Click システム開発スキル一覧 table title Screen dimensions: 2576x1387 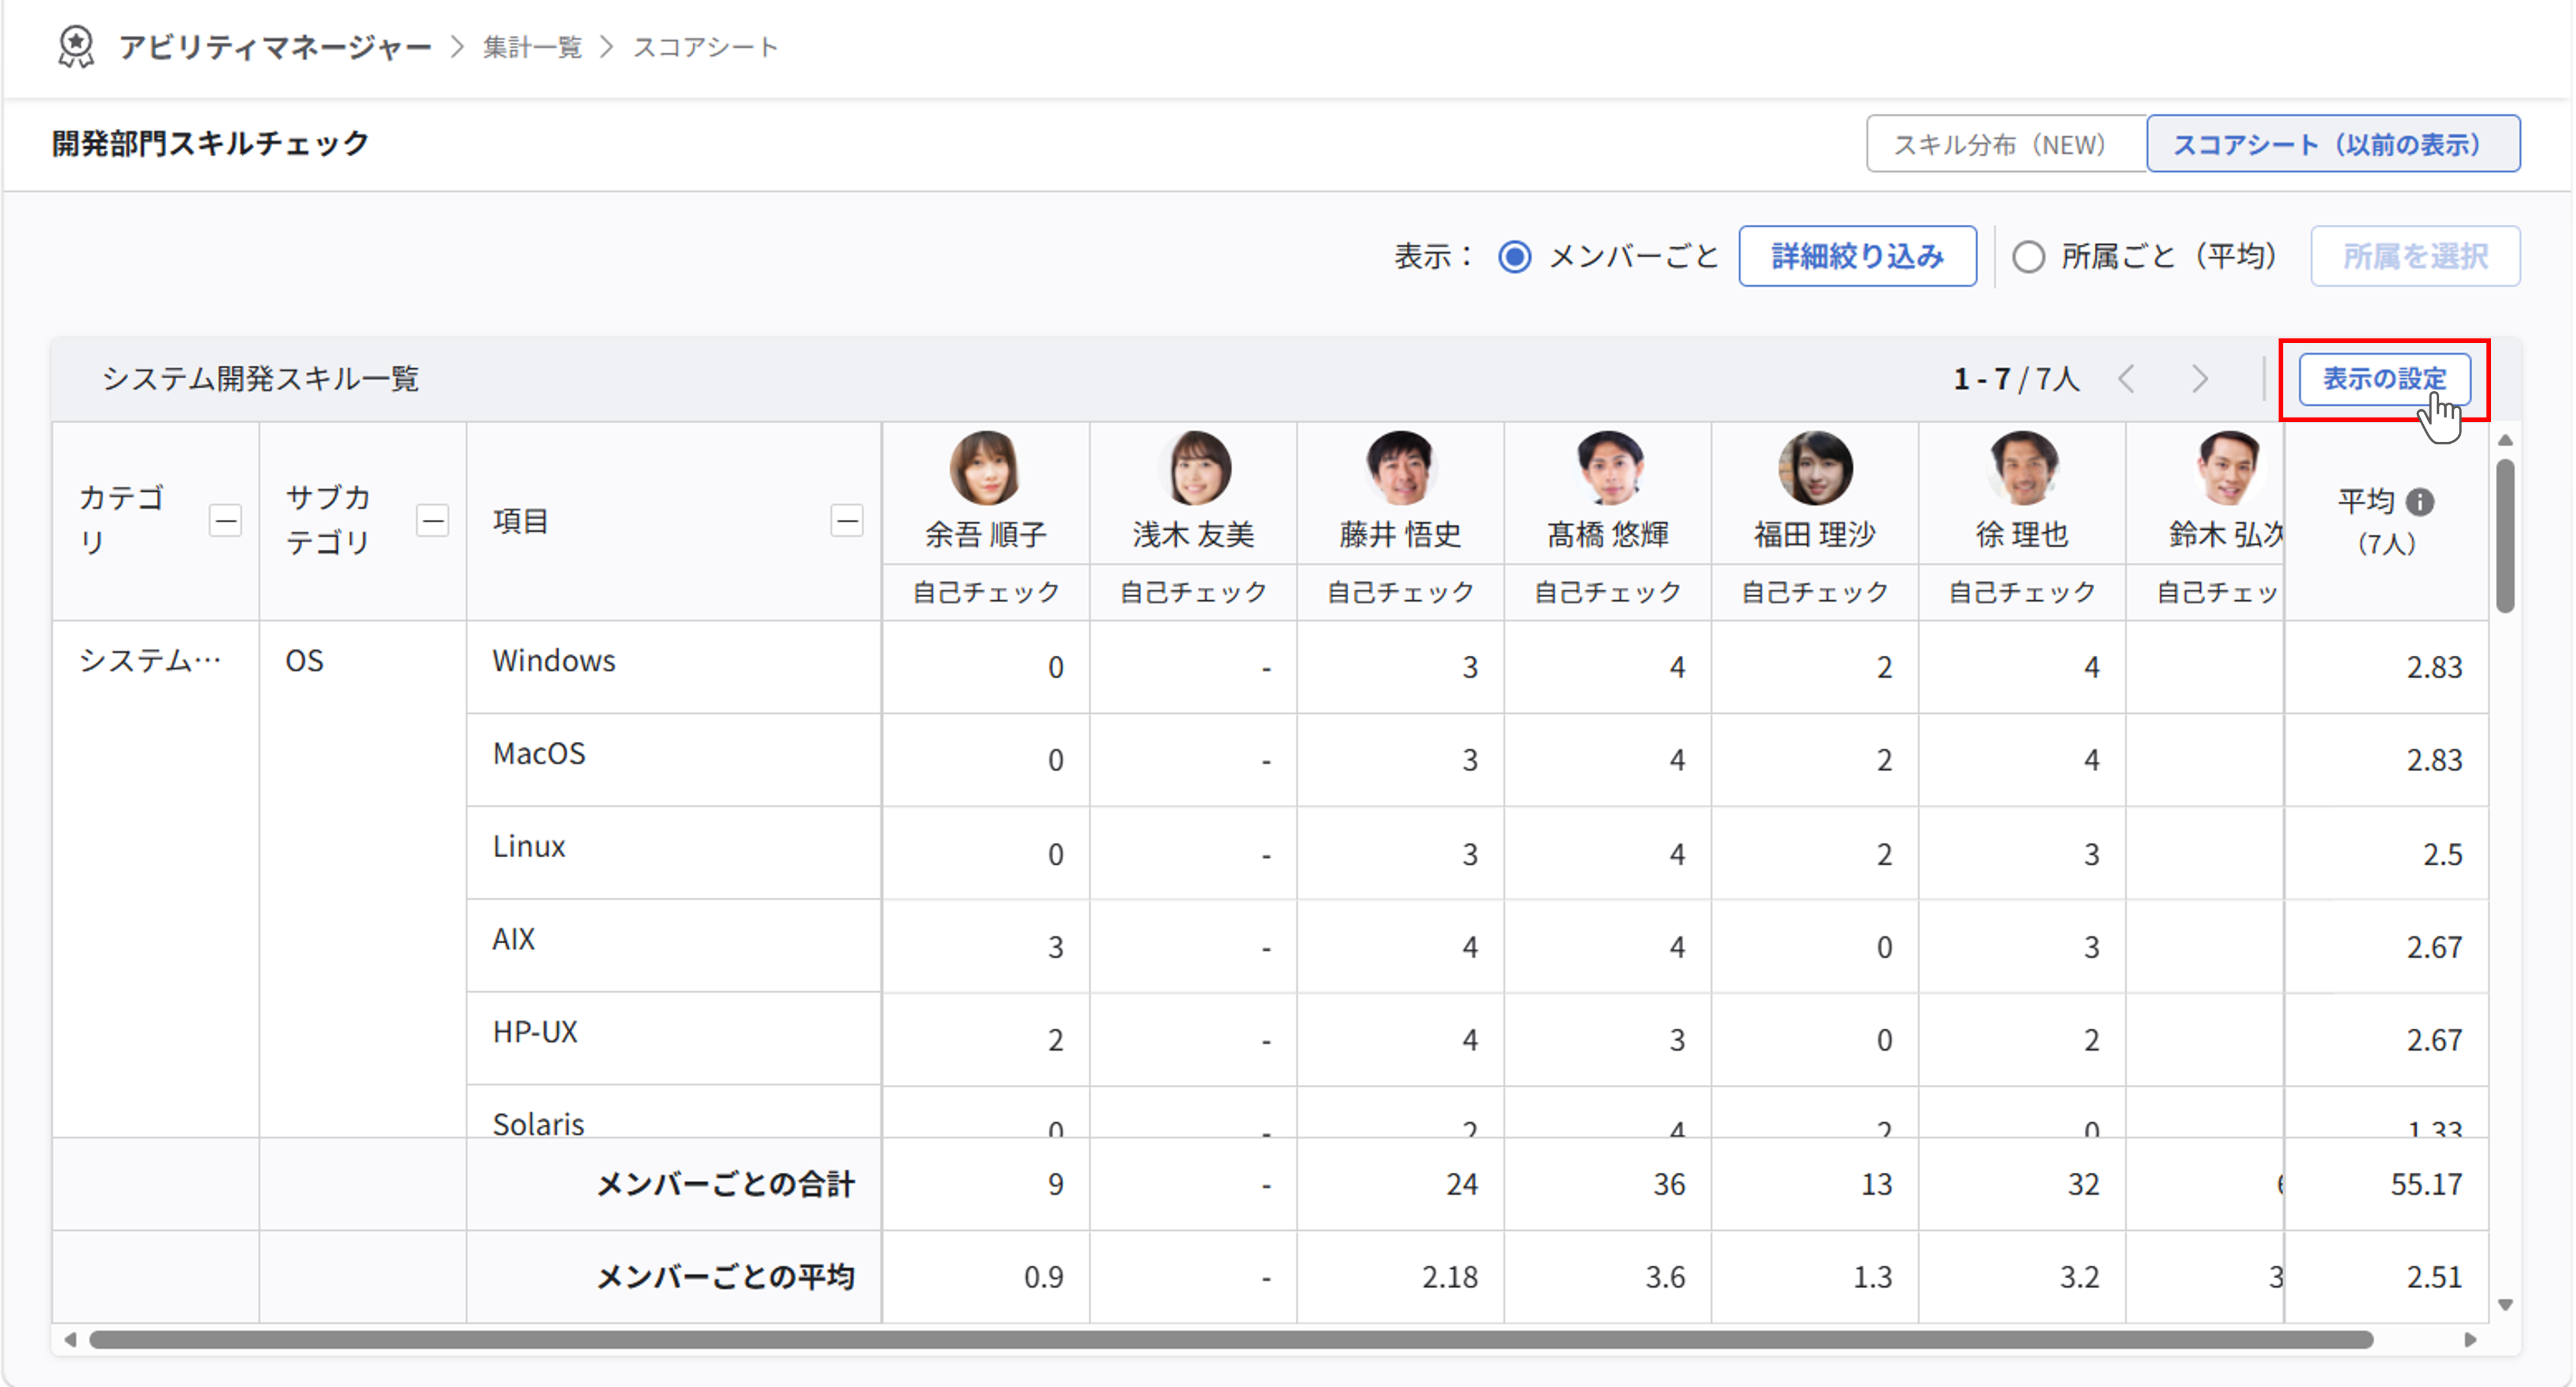(260, 379)
